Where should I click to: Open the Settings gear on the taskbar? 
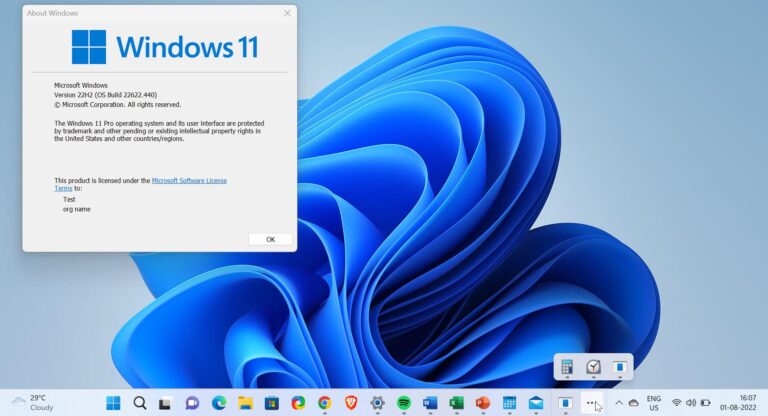point(377,403)
